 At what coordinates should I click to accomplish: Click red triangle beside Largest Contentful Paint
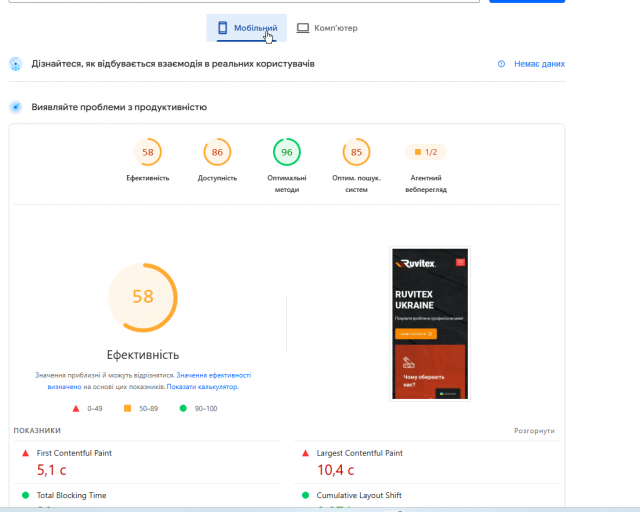click(305, 453)
